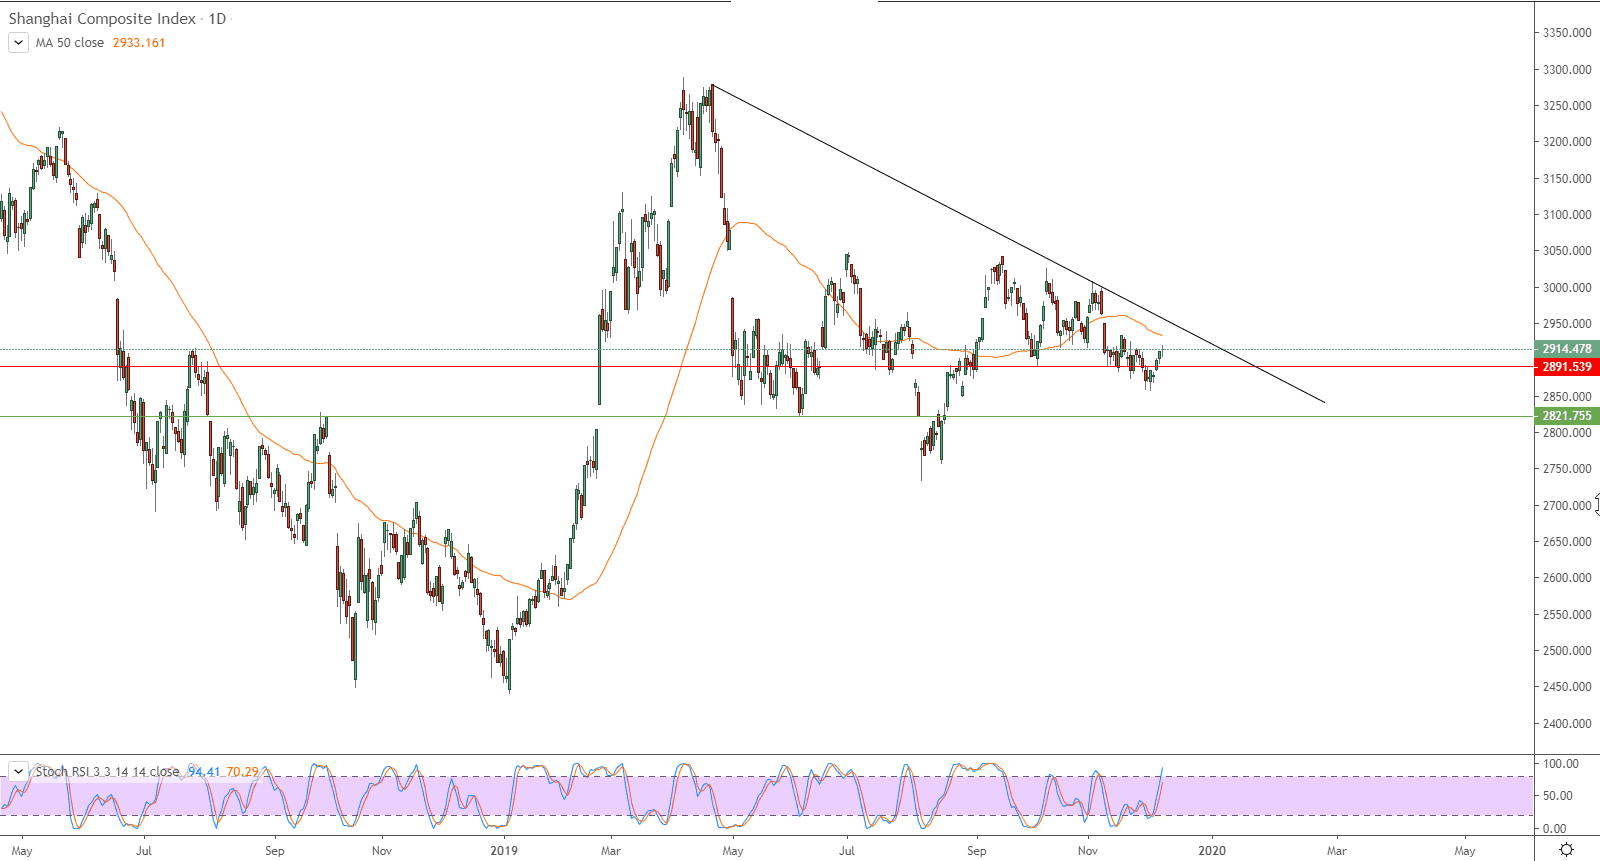Click the 2400.000 price axis label
Image resolution: width=1600 pixels, height=861 pixels.
(x=1567, y=724)
